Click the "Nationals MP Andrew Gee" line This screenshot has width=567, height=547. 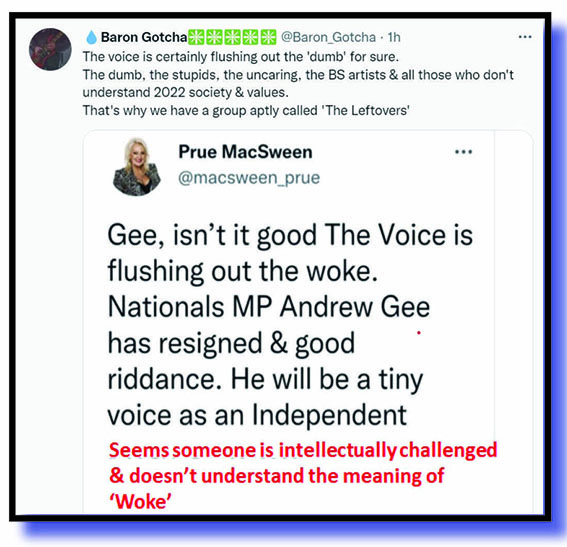point(269,307)
